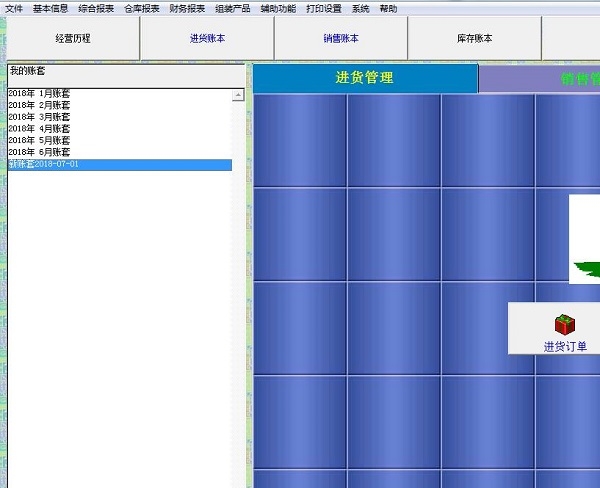This screenshot has height=488, width=600.
Task: Open the 辅助功能 menu
Action: 278,8
